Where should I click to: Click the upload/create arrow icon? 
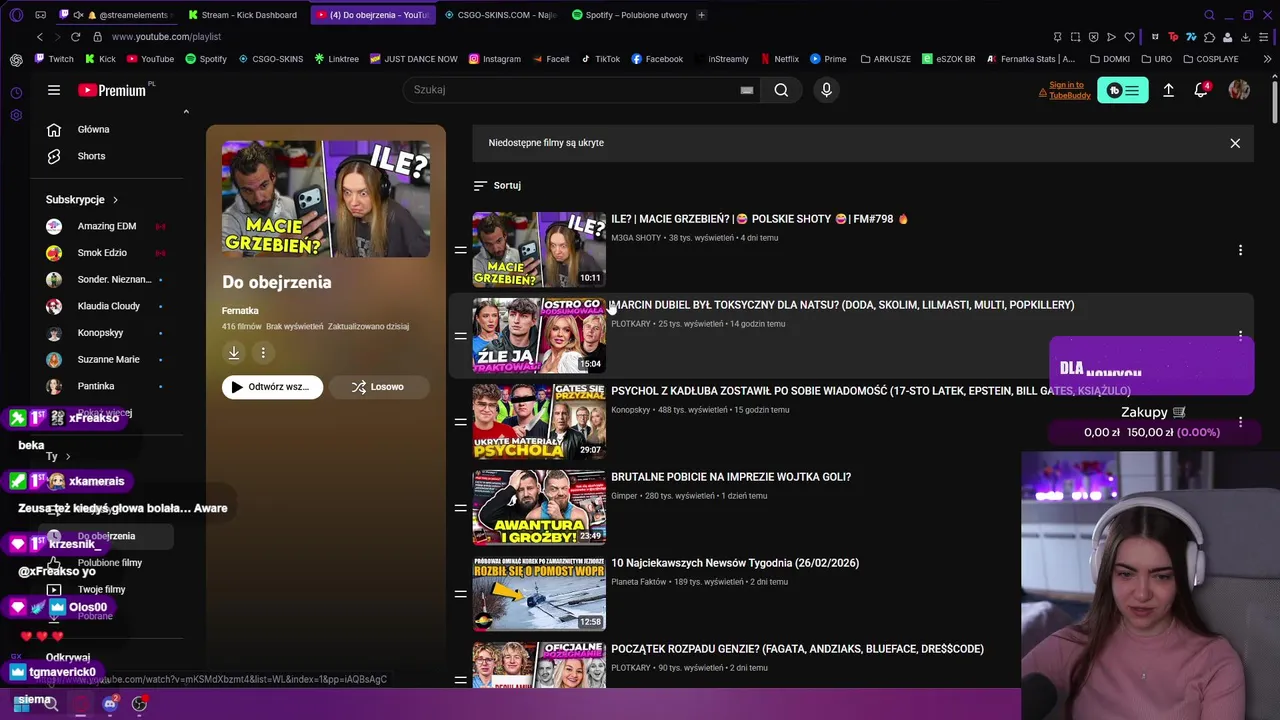[x=1168, y=90]
